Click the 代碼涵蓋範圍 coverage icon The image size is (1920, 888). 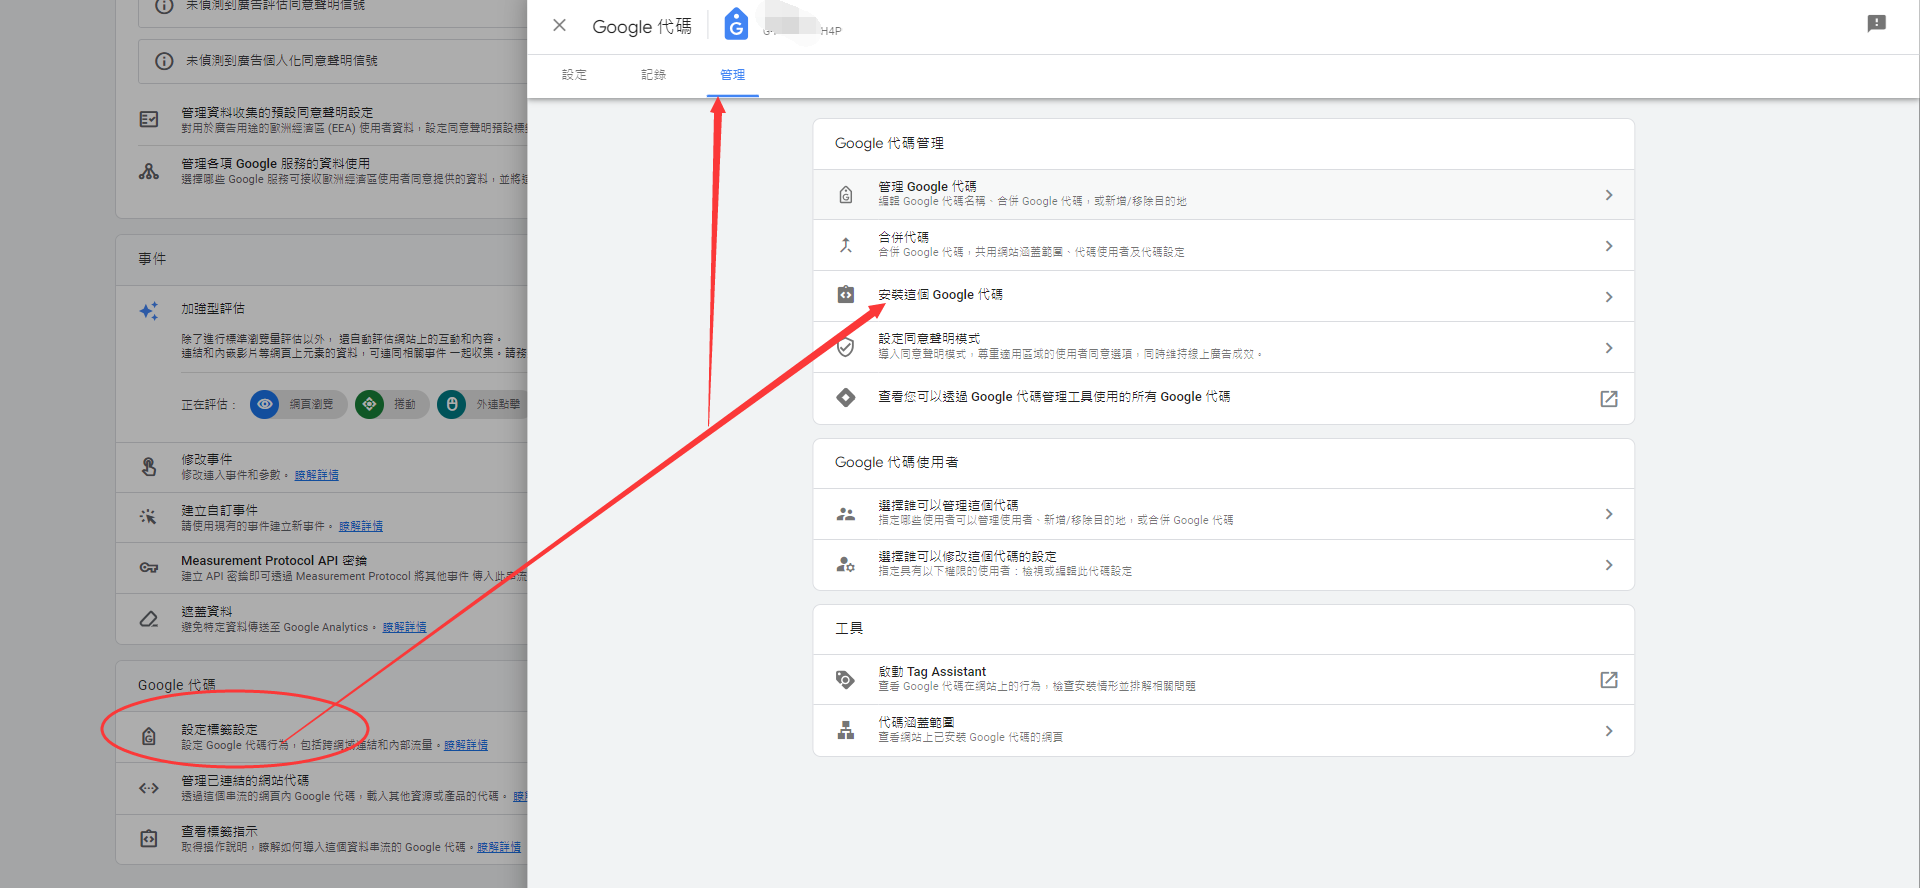pyautogui.click(x=846, y=730)
